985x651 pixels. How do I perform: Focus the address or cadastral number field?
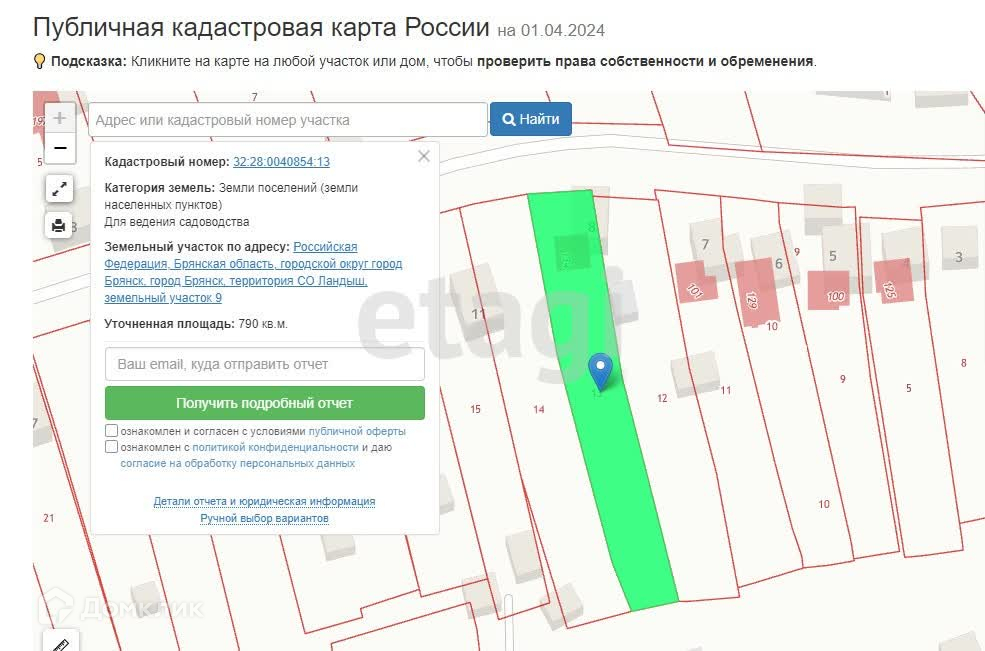tap(288, 120)
